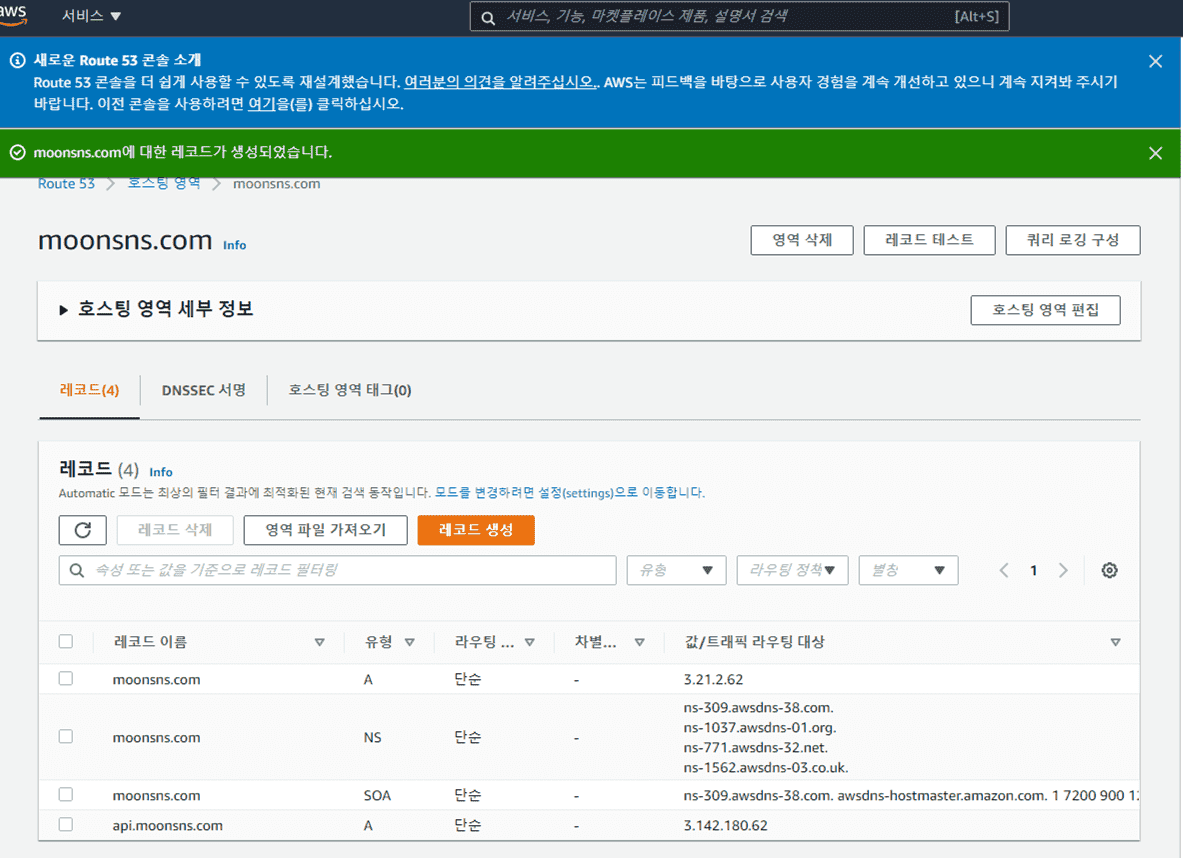The image size is (1183, 858).
Task: Open the 서비스 services dropdown
Action: (91, 16)
